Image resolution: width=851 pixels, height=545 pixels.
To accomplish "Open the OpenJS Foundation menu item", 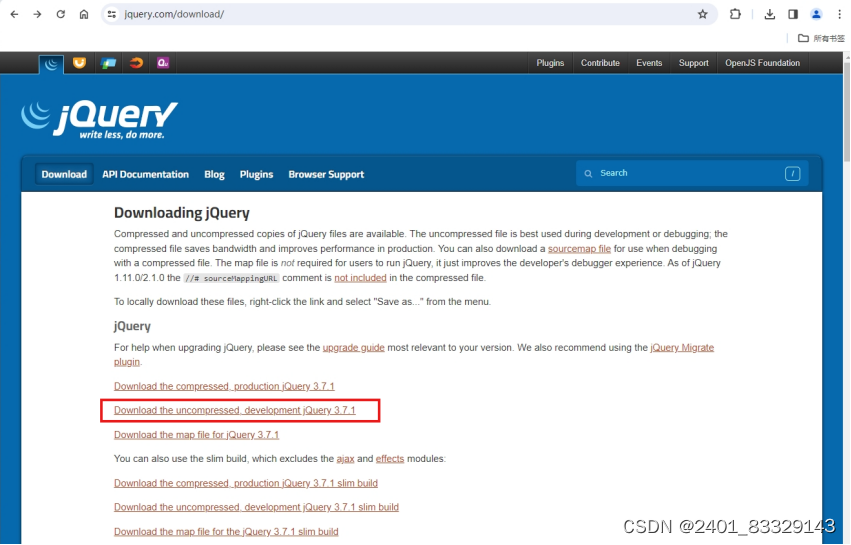I will coord(763,63).
